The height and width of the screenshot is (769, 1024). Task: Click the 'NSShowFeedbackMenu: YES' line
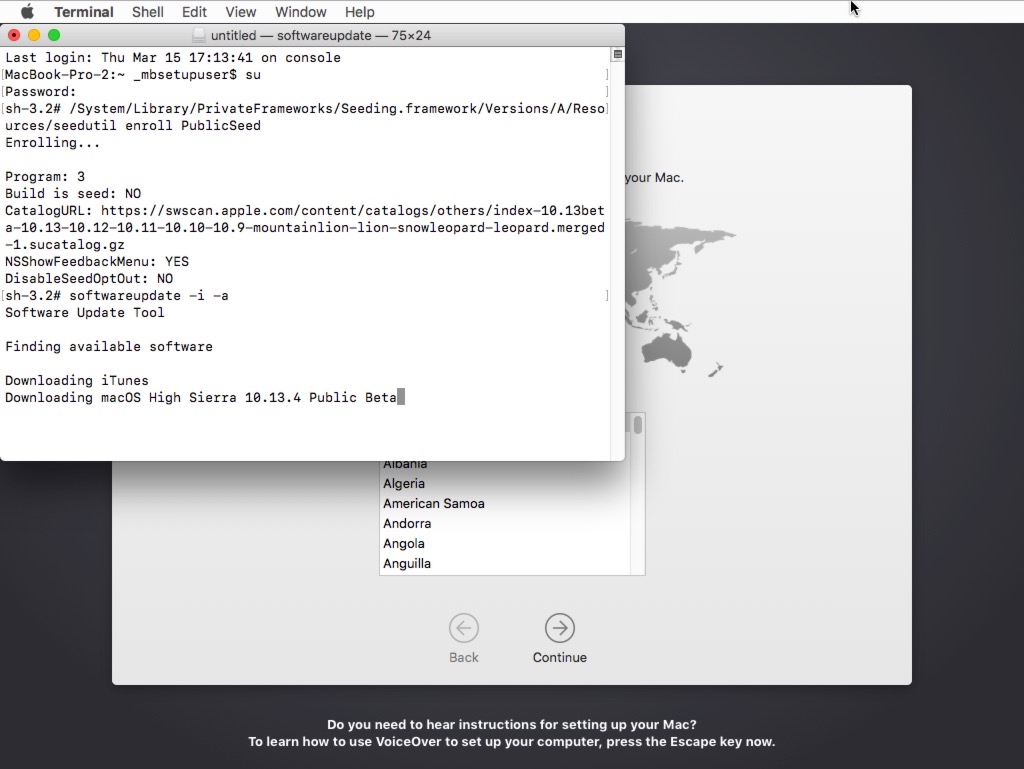[97, 262]
